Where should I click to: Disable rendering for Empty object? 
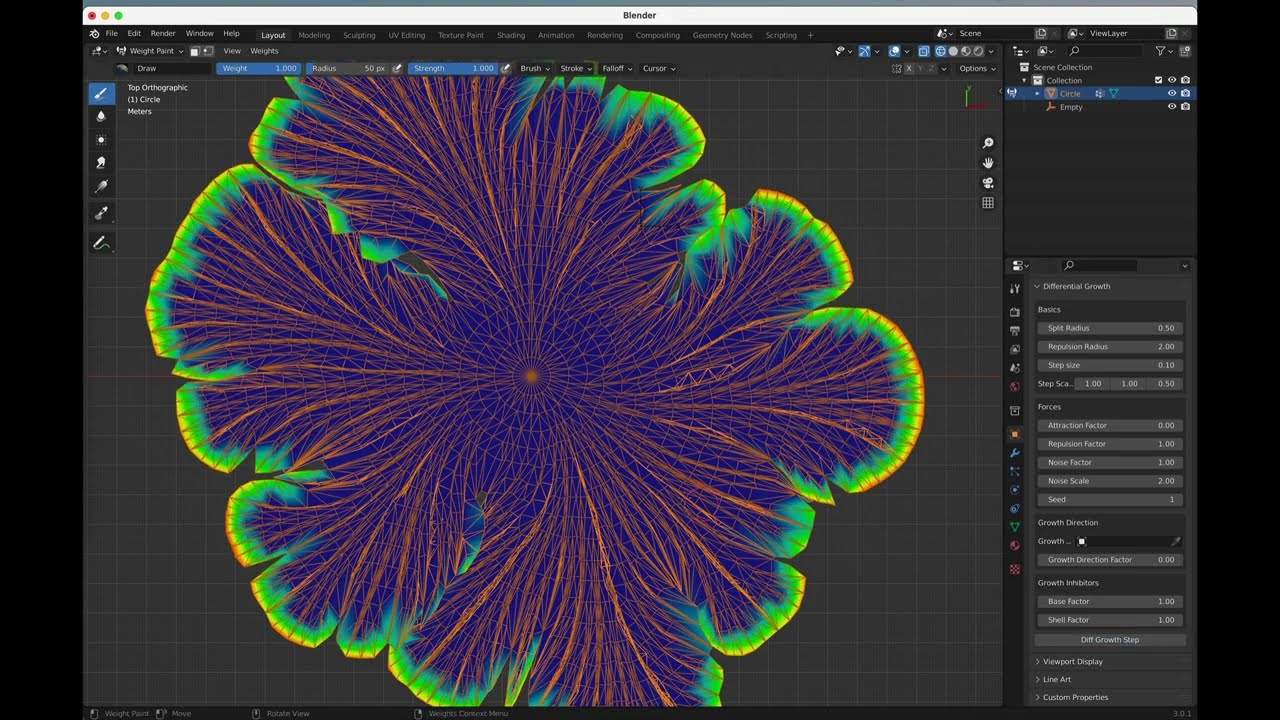(x=1185, y=107)
